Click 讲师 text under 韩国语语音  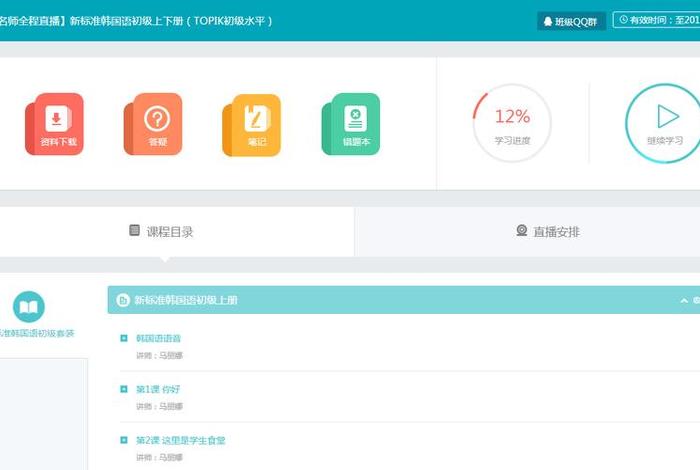159,356
